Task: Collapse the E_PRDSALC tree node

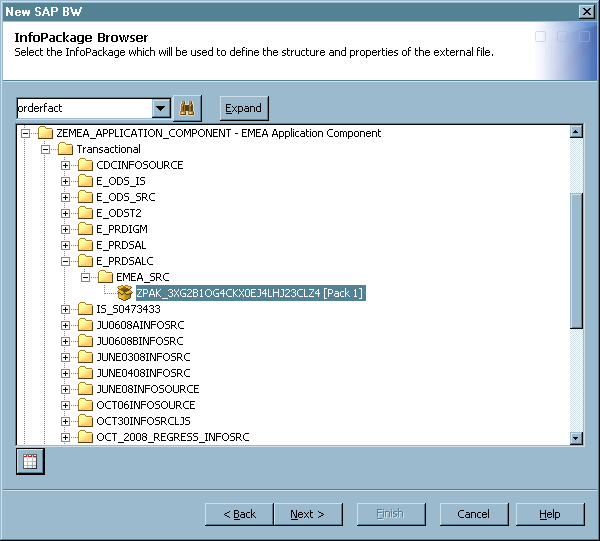Action: point(66,261)
